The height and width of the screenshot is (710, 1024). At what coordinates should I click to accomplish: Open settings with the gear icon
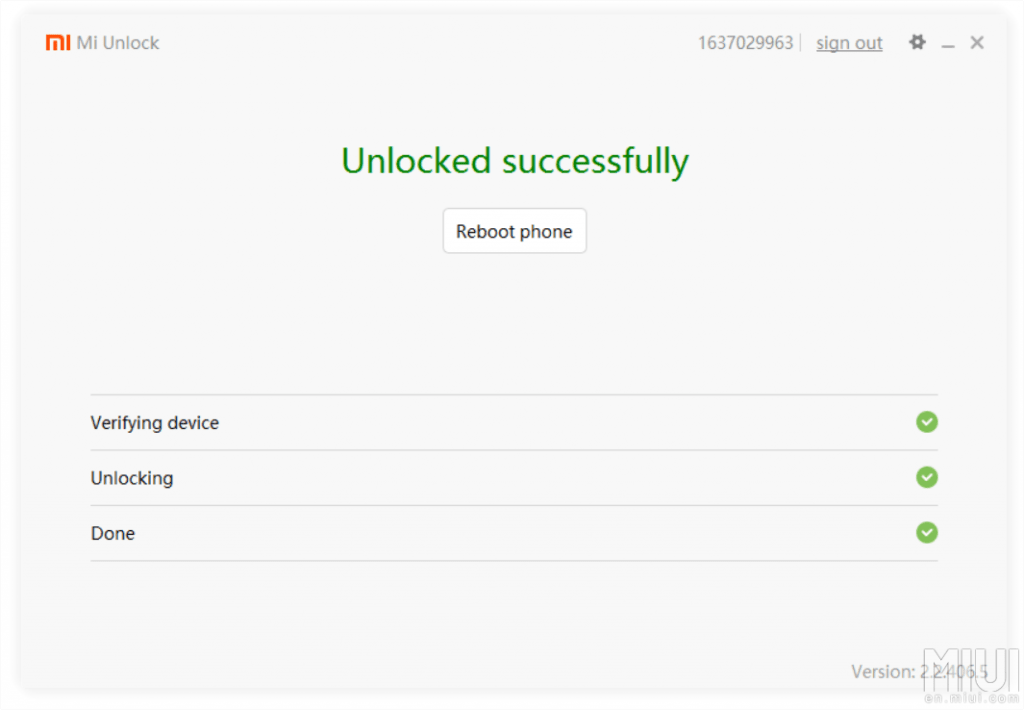[x=917, y=42]
